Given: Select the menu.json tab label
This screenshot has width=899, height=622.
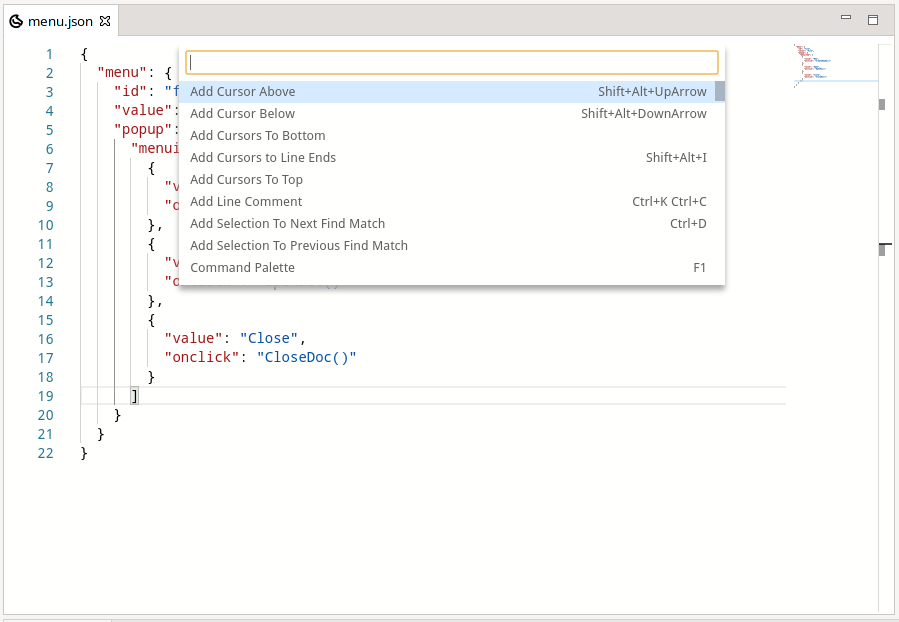Looking at the screenshot, I should tap(60, 22).
